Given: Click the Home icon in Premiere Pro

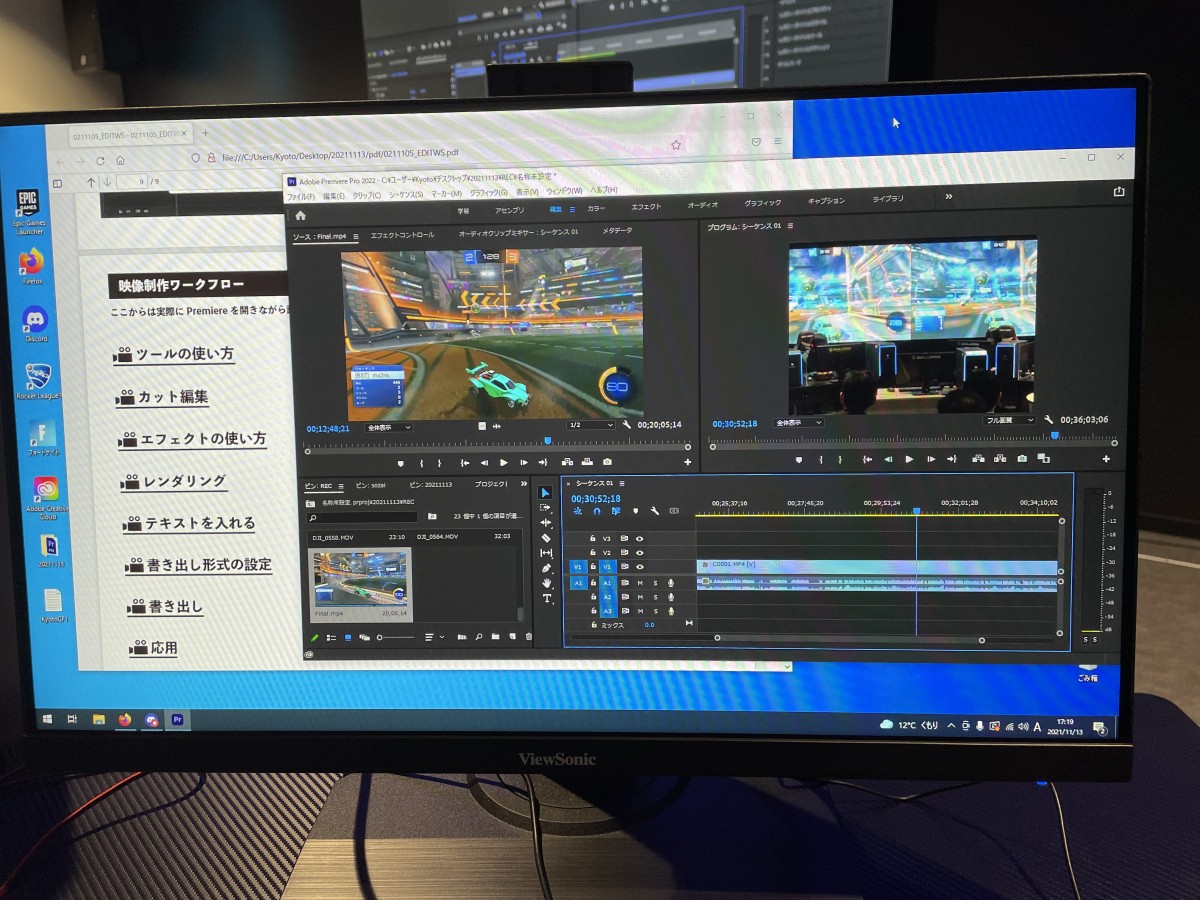Looking at the screenshot, I should [300, 215].
